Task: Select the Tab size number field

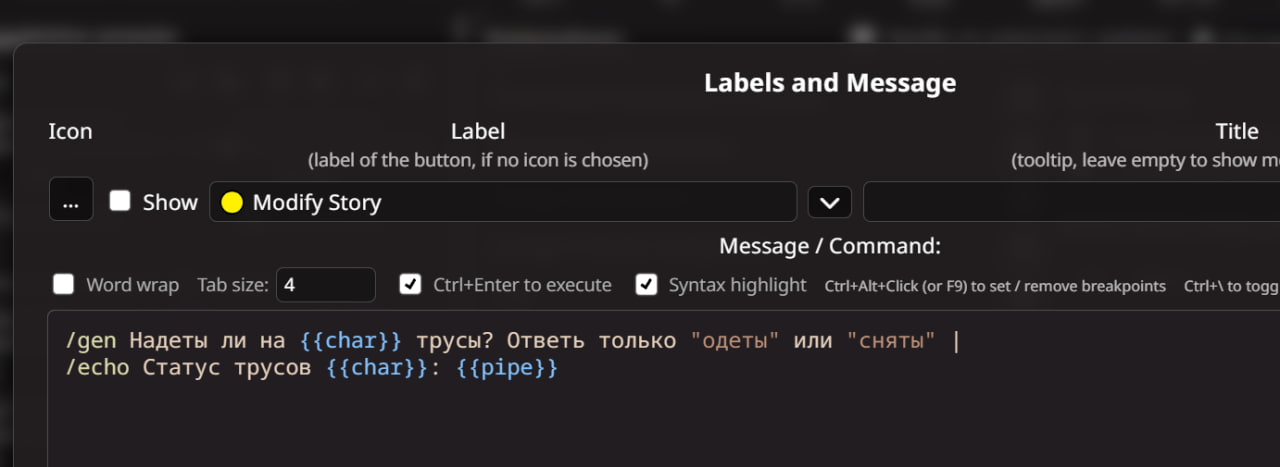Action: [x=326, y=285]
